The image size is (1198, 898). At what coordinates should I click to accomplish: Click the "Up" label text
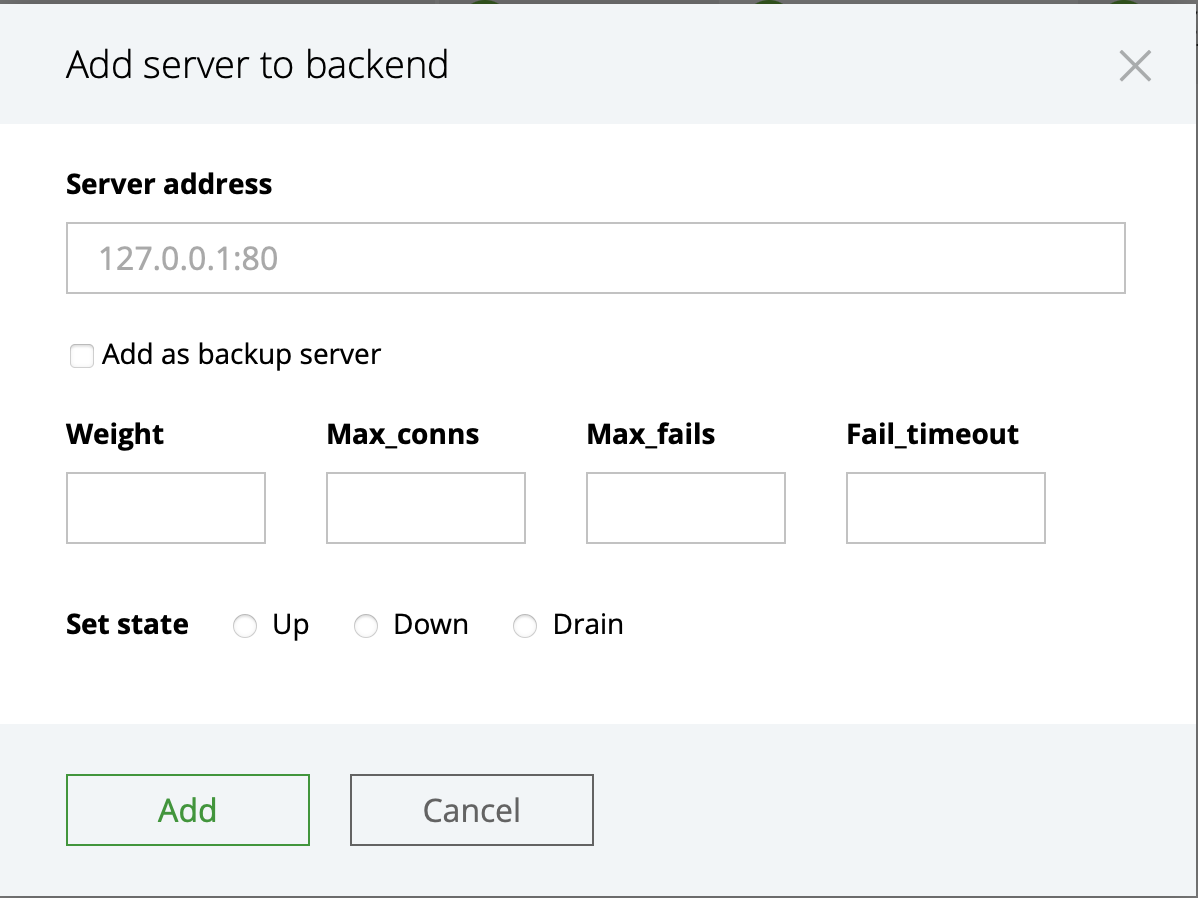[290, 625]
